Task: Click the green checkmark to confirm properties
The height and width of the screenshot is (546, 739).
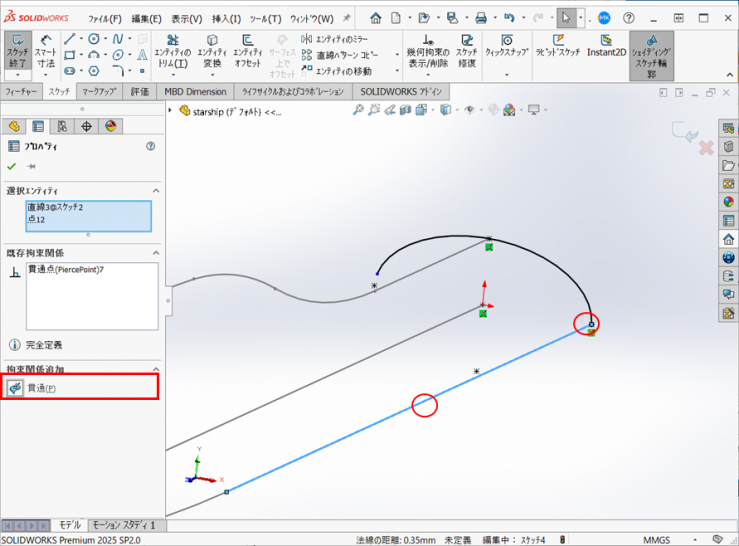Action: tap(12, 166)
